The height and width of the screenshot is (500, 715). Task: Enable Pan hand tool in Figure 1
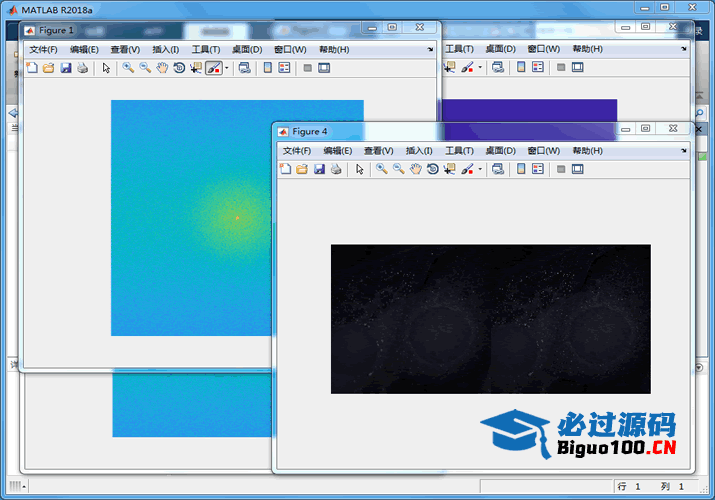point(162,68)
